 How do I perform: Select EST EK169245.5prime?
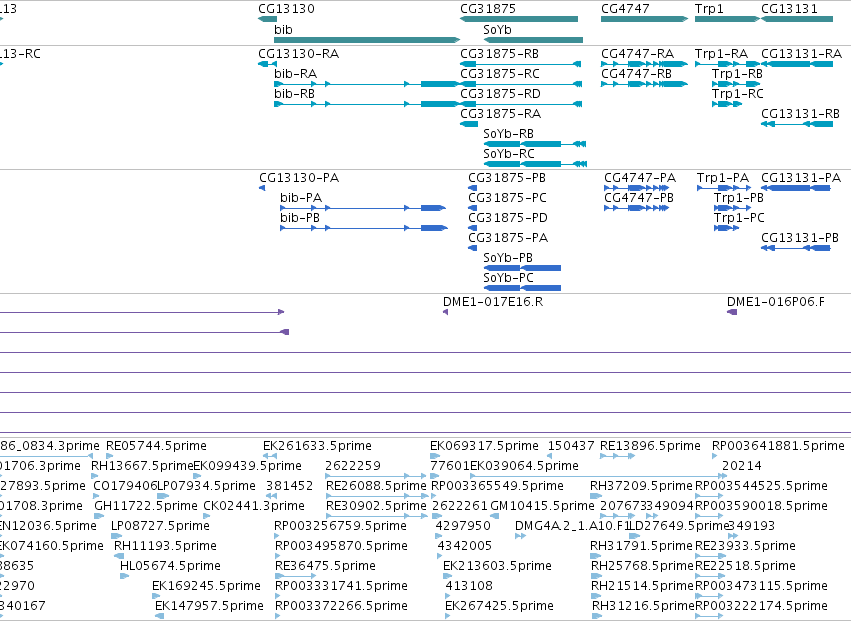click(156, 596)
